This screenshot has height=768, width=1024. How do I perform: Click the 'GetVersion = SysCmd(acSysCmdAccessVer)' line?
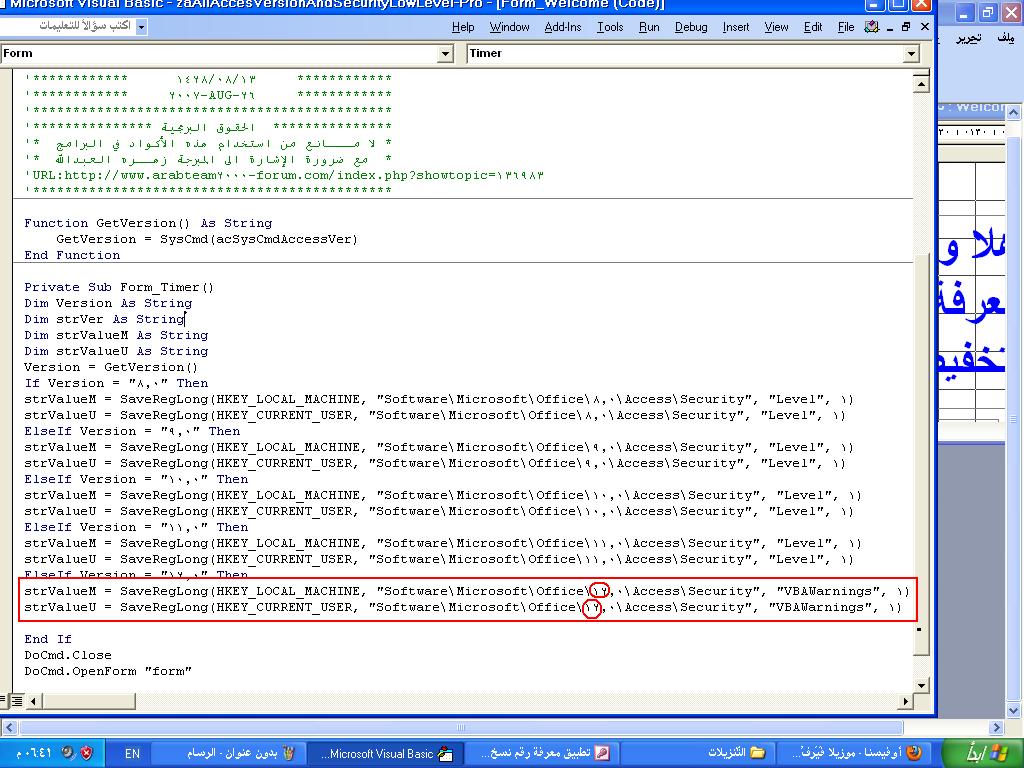(x=207, y=240)
